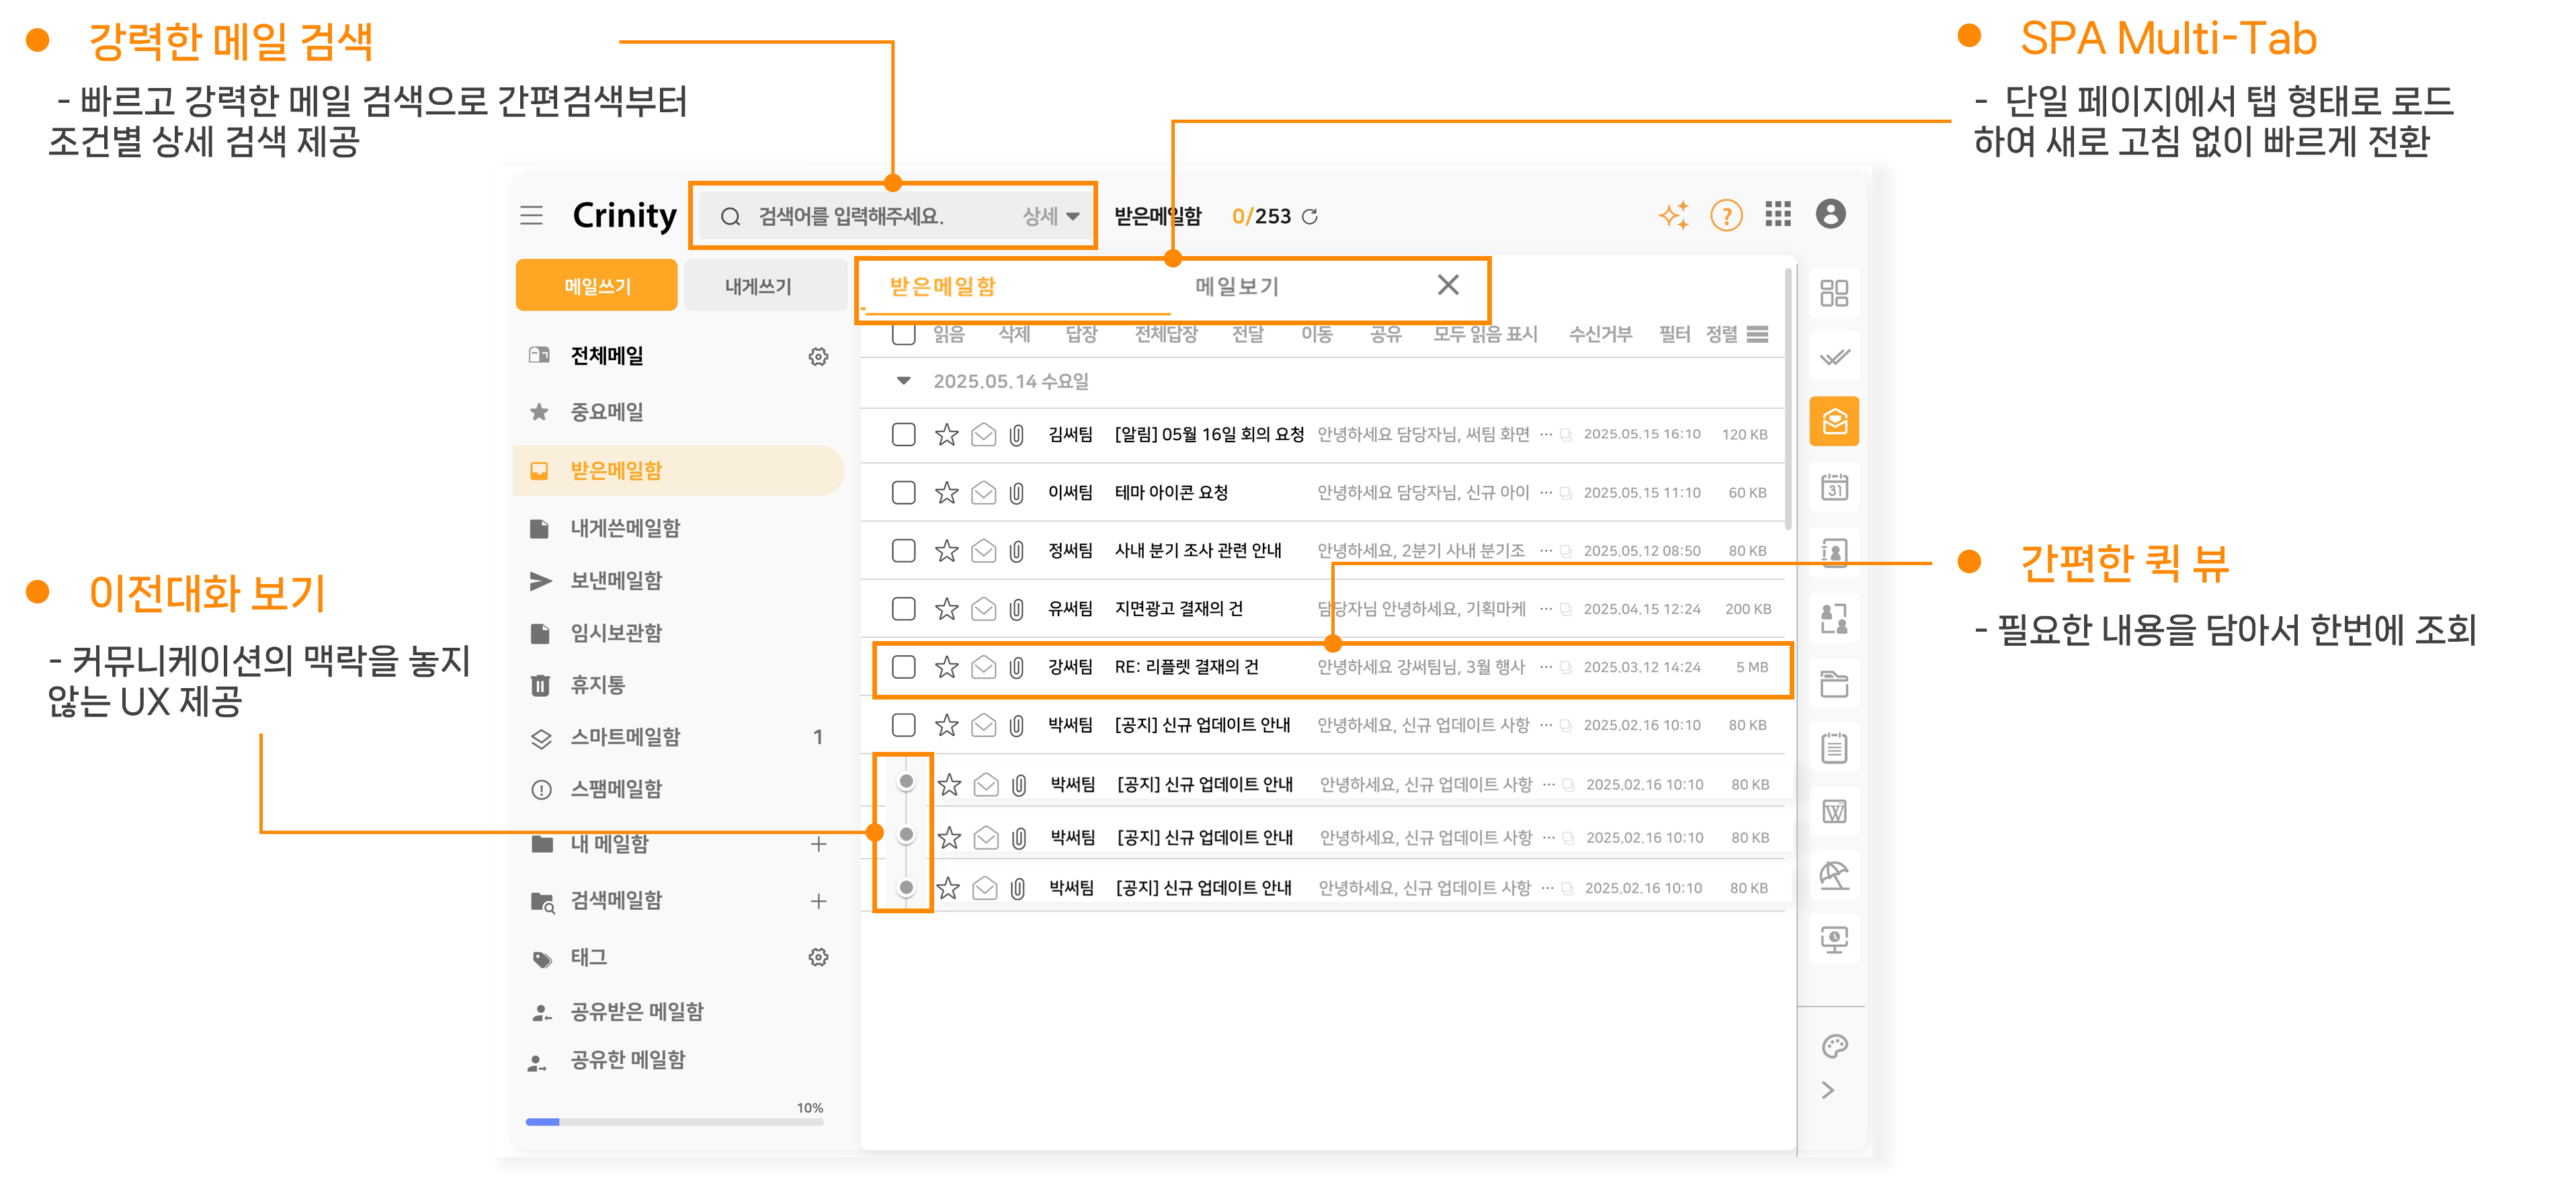The height and width of the screenshot is (1180, 2576).
Task: Add folder with plus next to 내 메일함
Action: click(x=818, y=843)
